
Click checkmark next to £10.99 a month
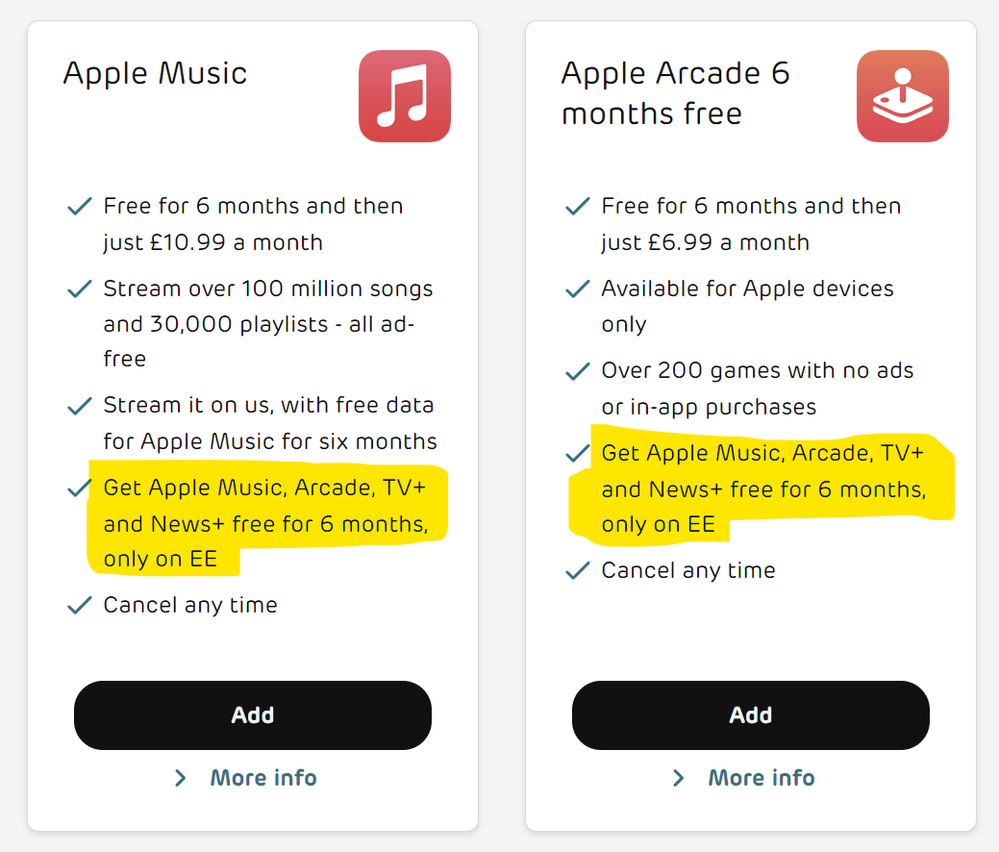click(x=80, y=206)
